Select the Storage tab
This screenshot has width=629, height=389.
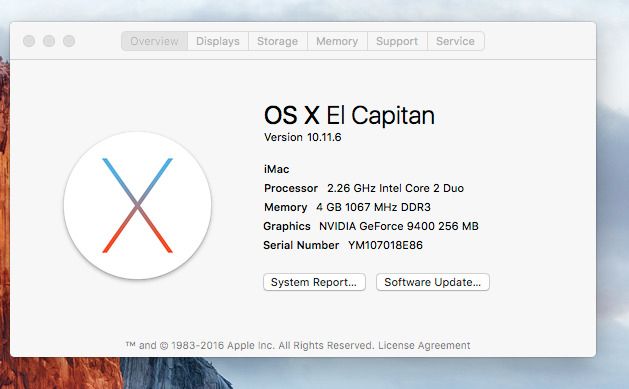pyautogui.click(x=278, y=41)
